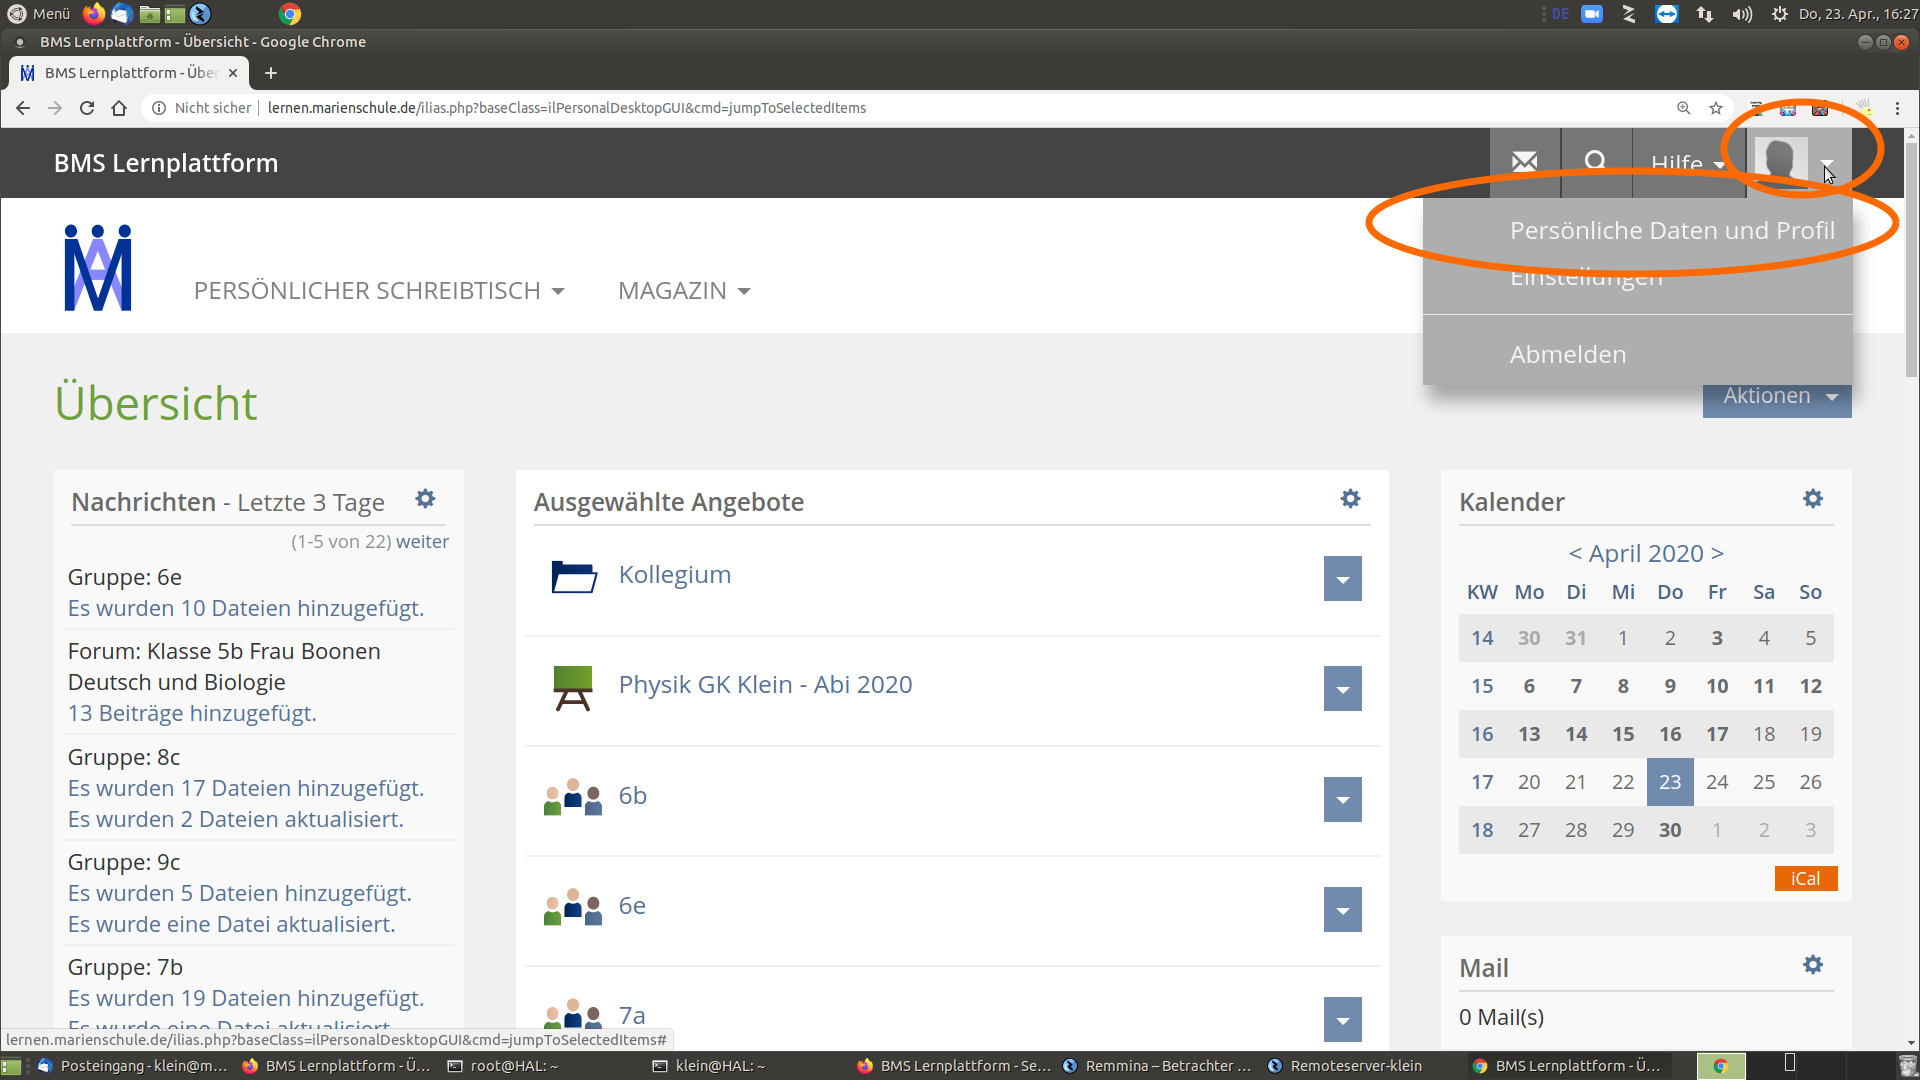Expand the 6e actions dropdown arrow
Screen dimensions: 1920x1080
(x=1342, y=910)
